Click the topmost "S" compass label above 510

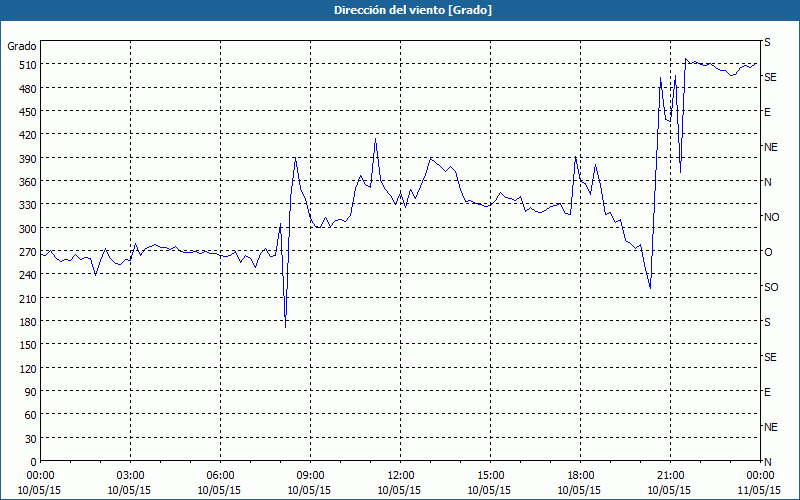click(767, 42)
